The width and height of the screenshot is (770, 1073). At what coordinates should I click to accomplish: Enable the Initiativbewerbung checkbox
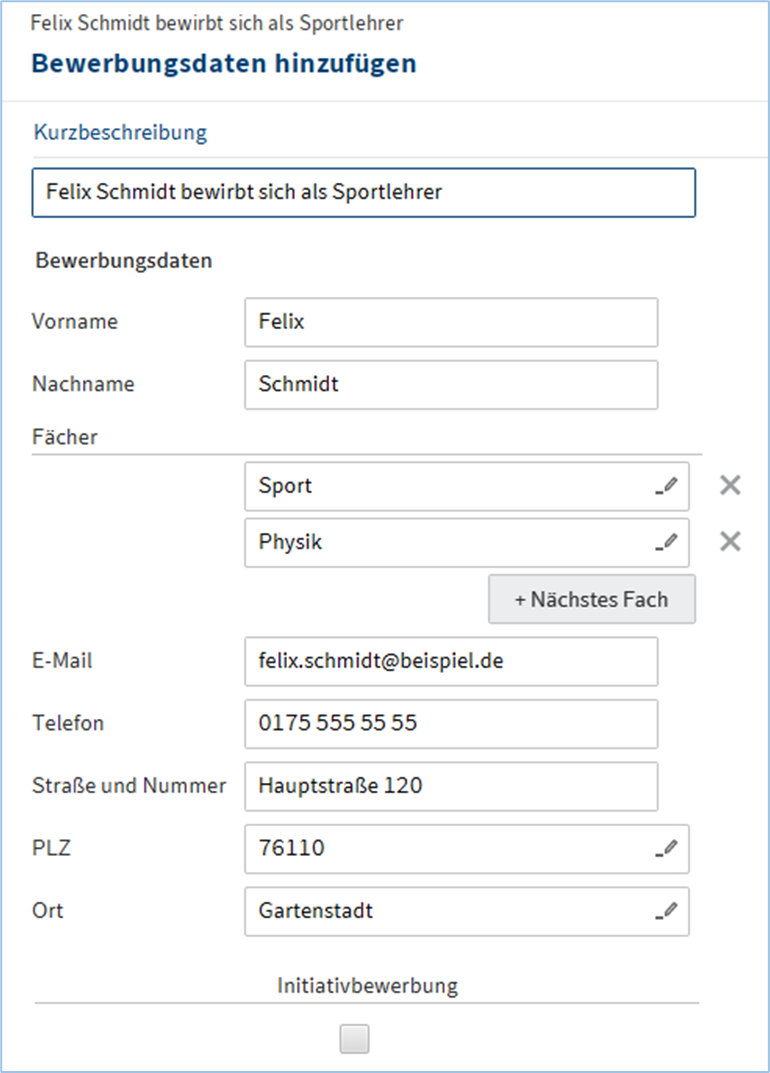tap(354, 1040)
